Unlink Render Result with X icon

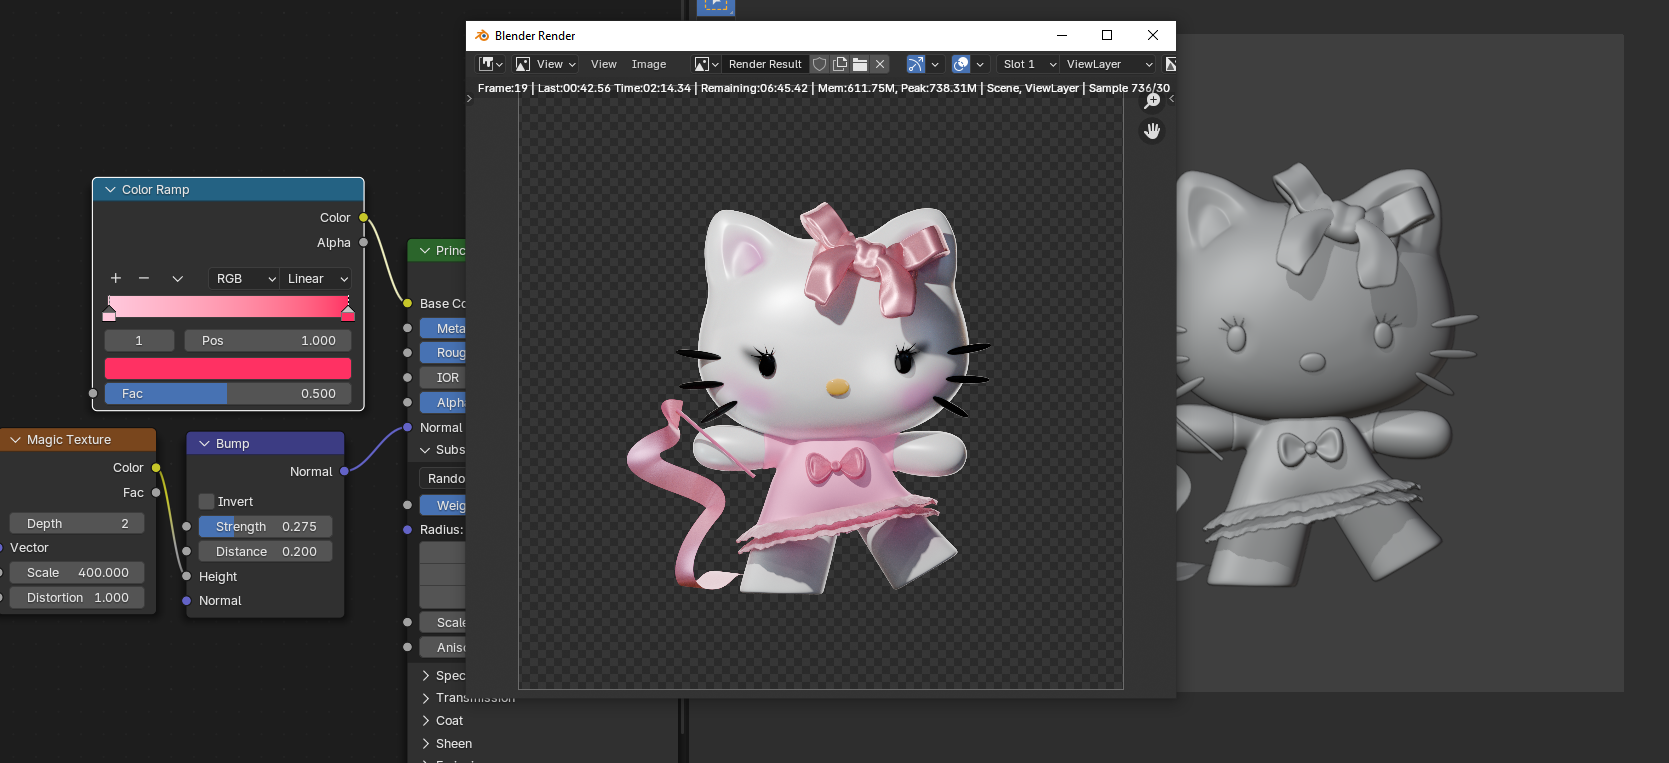coord(880,64)
